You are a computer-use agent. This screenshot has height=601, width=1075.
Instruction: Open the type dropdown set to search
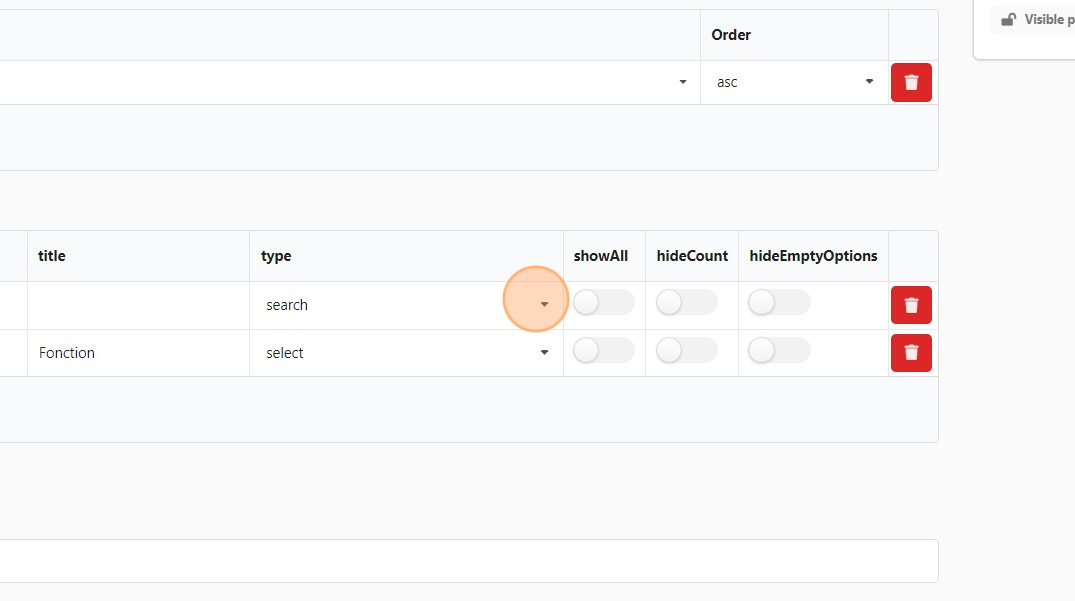pyautogui.click(x=406, y=305)
